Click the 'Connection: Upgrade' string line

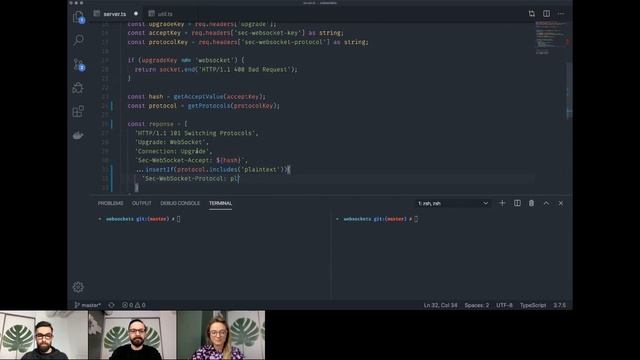[x=173, y=151]
